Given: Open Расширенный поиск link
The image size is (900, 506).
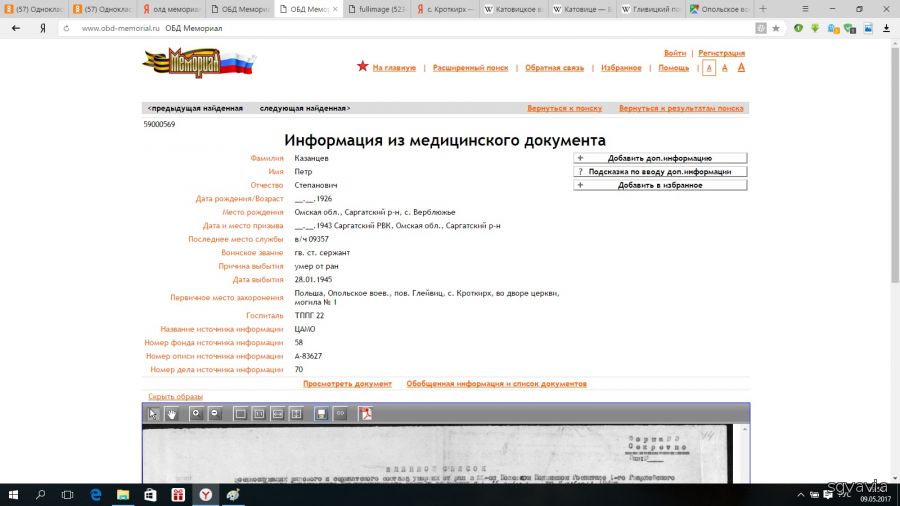Looking at the screenshot, I should click(x=470, y=68).
